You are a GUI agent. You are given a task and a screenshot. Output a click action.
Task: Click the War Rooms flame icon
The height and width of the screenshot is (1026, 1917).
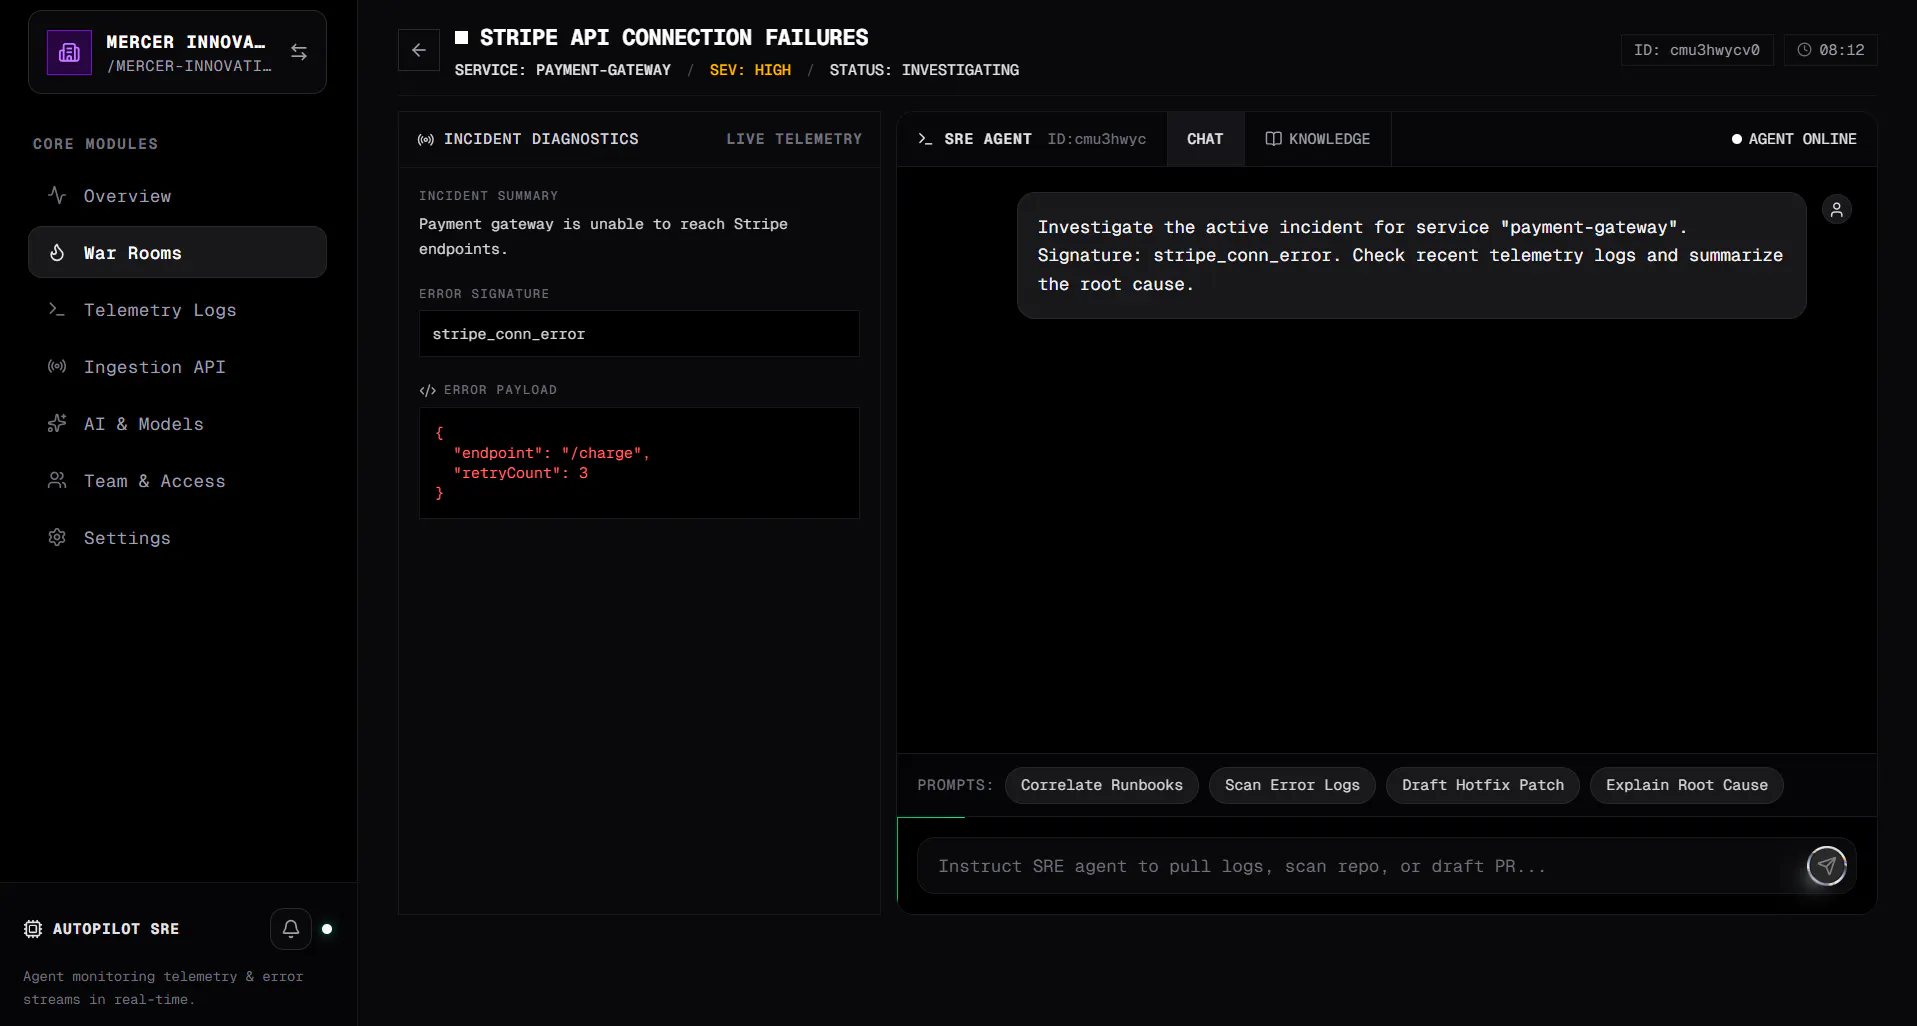[x=57, y=253]
